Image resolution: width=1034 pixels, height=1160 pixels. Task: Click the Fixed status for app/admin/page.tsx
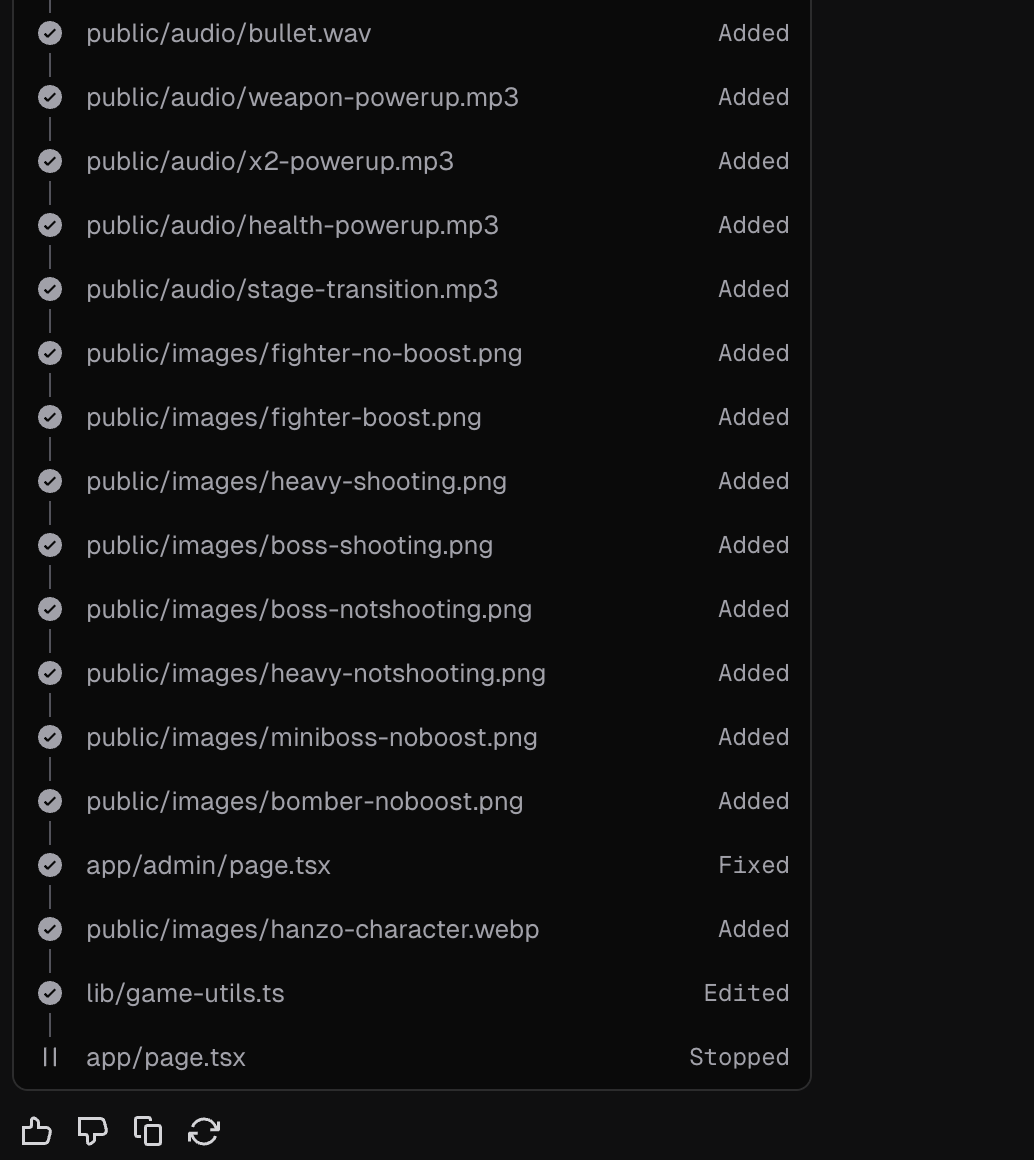(x=753, y=865)
